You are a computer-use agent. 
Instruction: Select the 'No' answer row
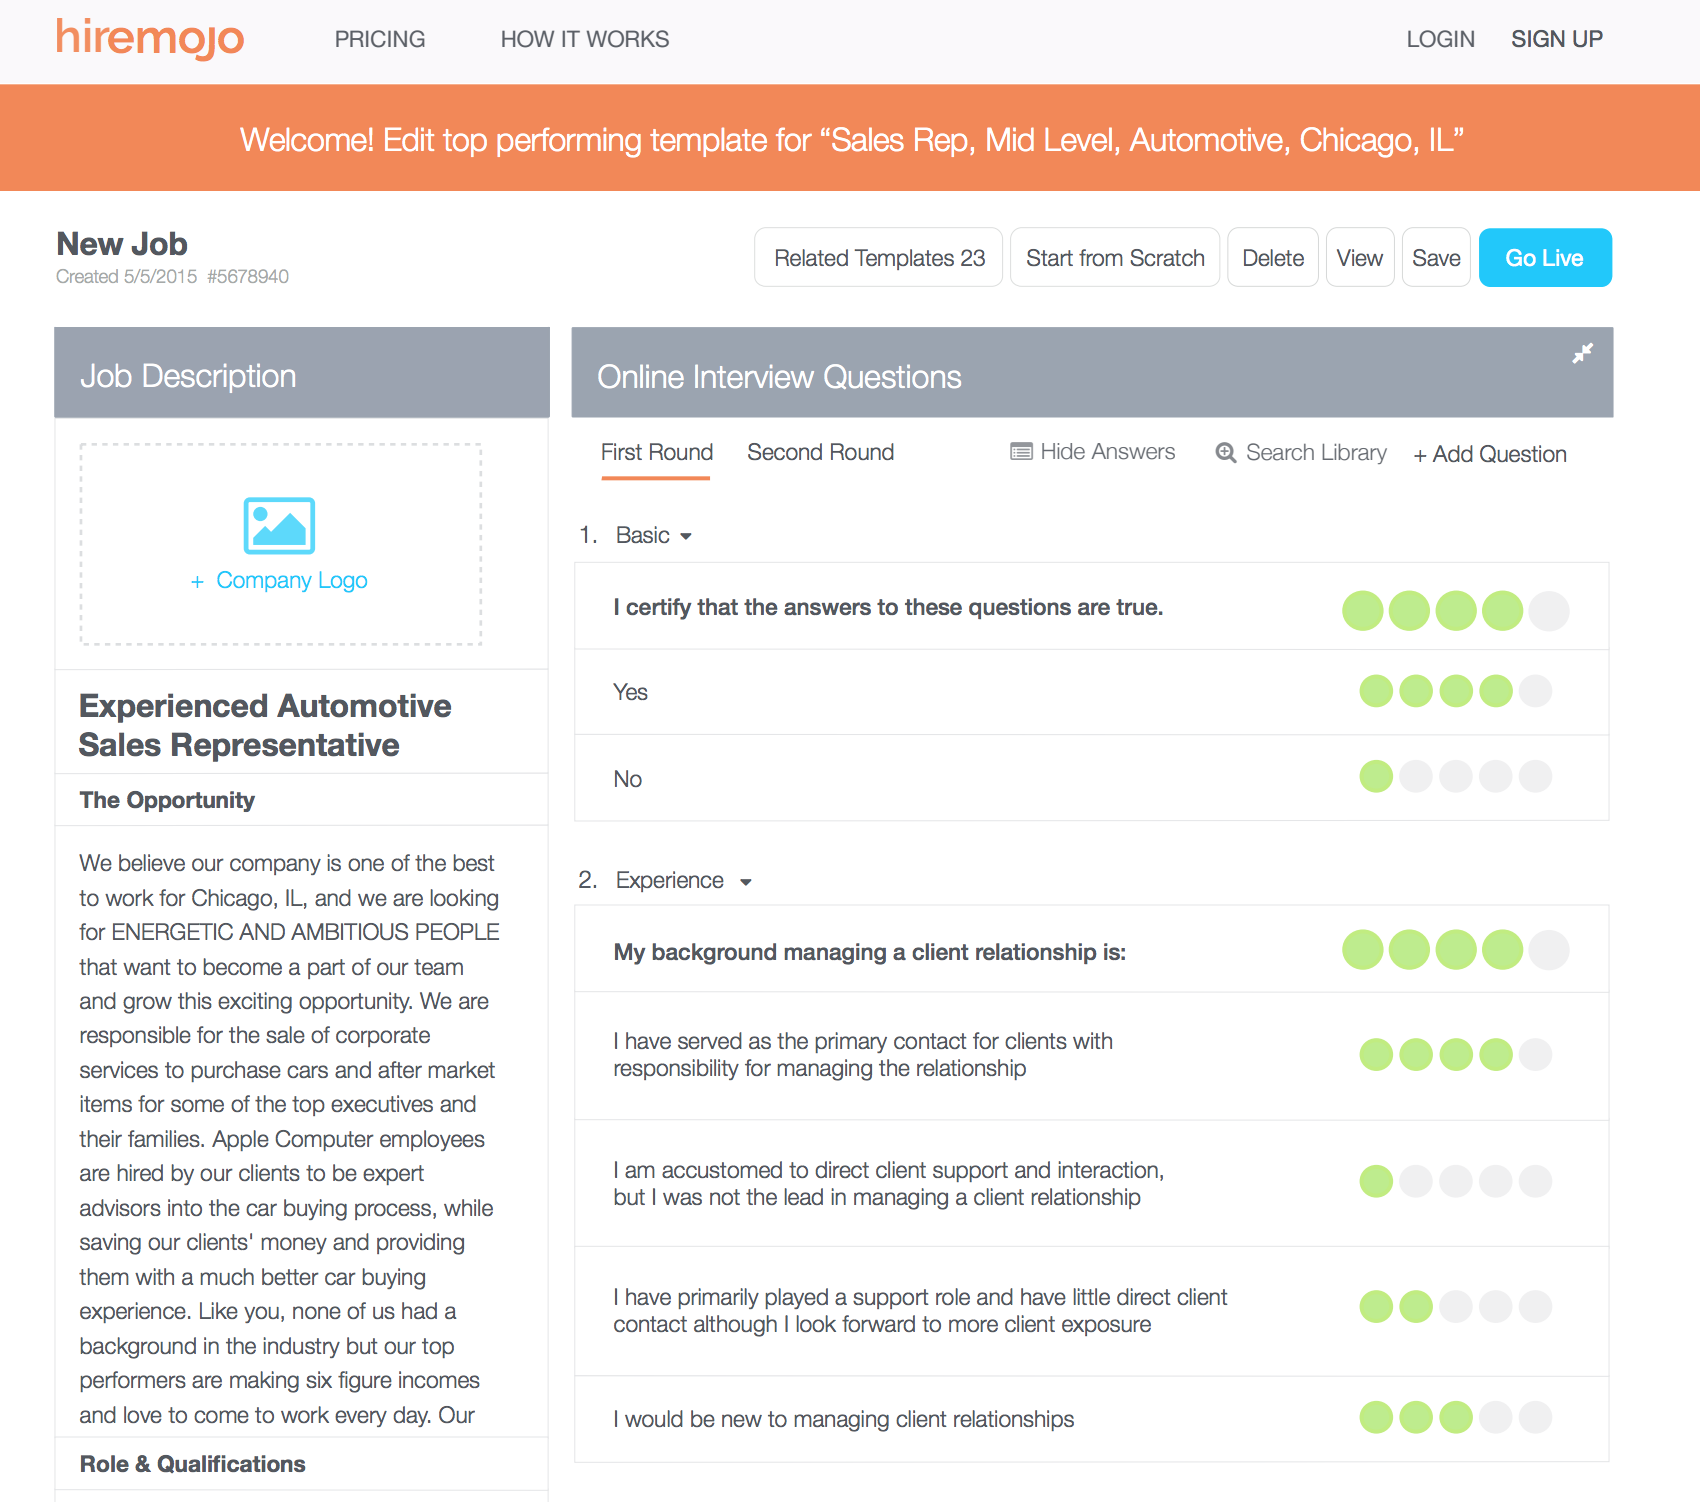click(1091, 778)
